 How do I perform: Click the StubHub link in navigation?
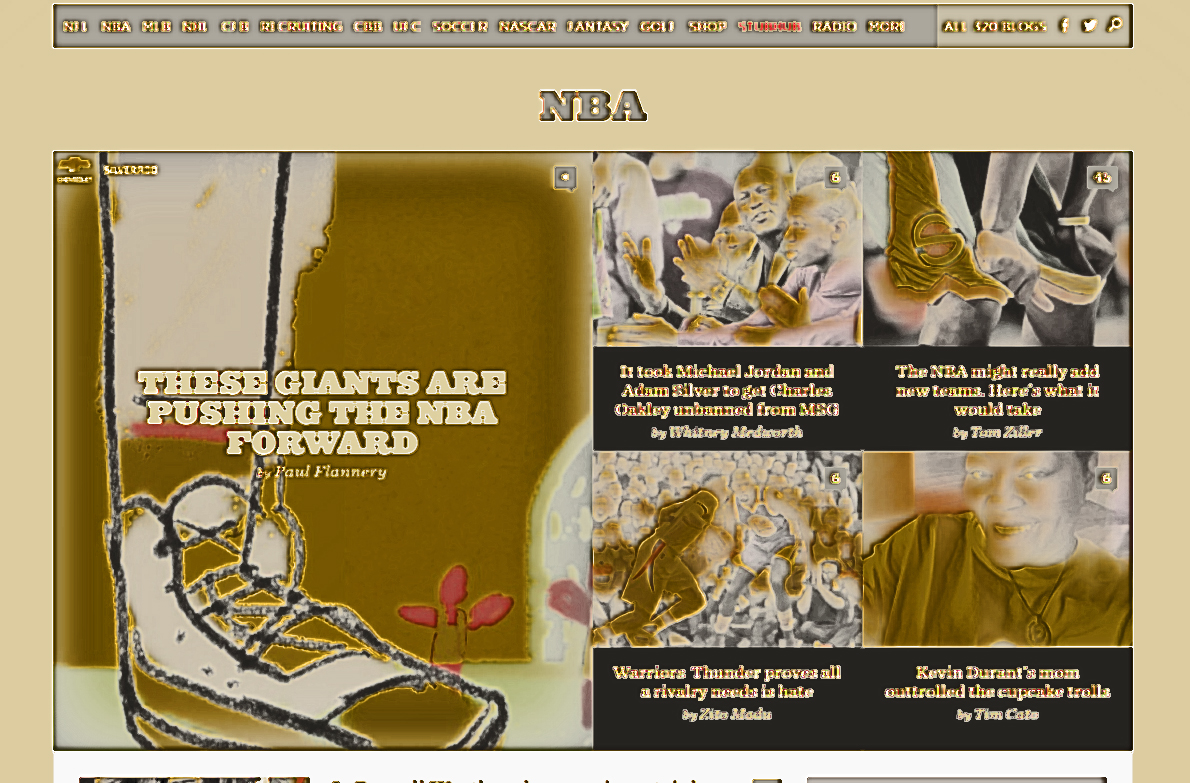(770, 27)
